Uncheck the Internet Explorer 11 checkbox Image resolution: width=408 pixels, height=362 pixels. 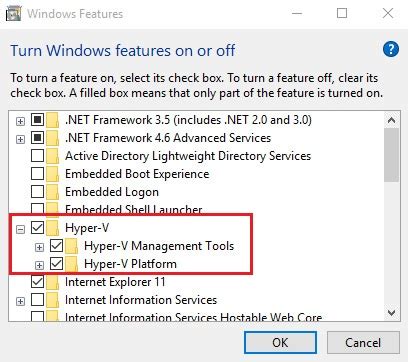(x=37, y=282)
